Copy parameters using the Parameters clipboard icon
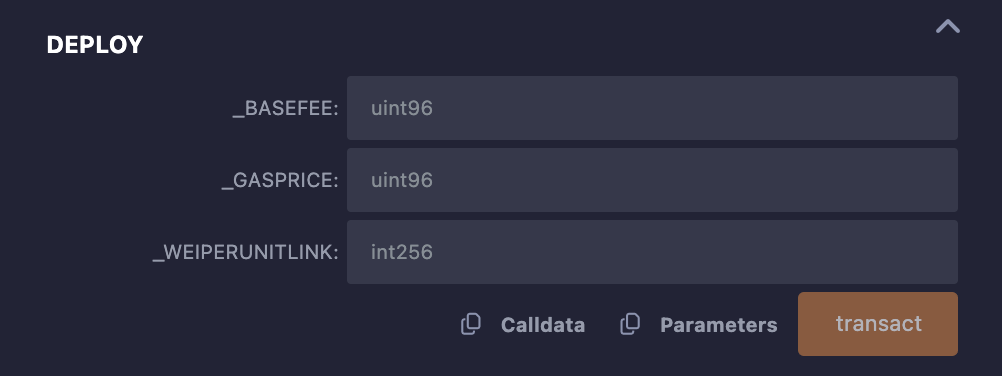 [x=630, y=324]
